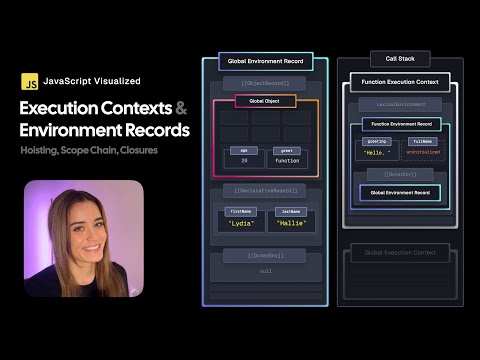The height and width of the screenshot is (360, 480).
Task: Click the "[[DeclarativeRecord]]" label
Action: coord(265,191)
